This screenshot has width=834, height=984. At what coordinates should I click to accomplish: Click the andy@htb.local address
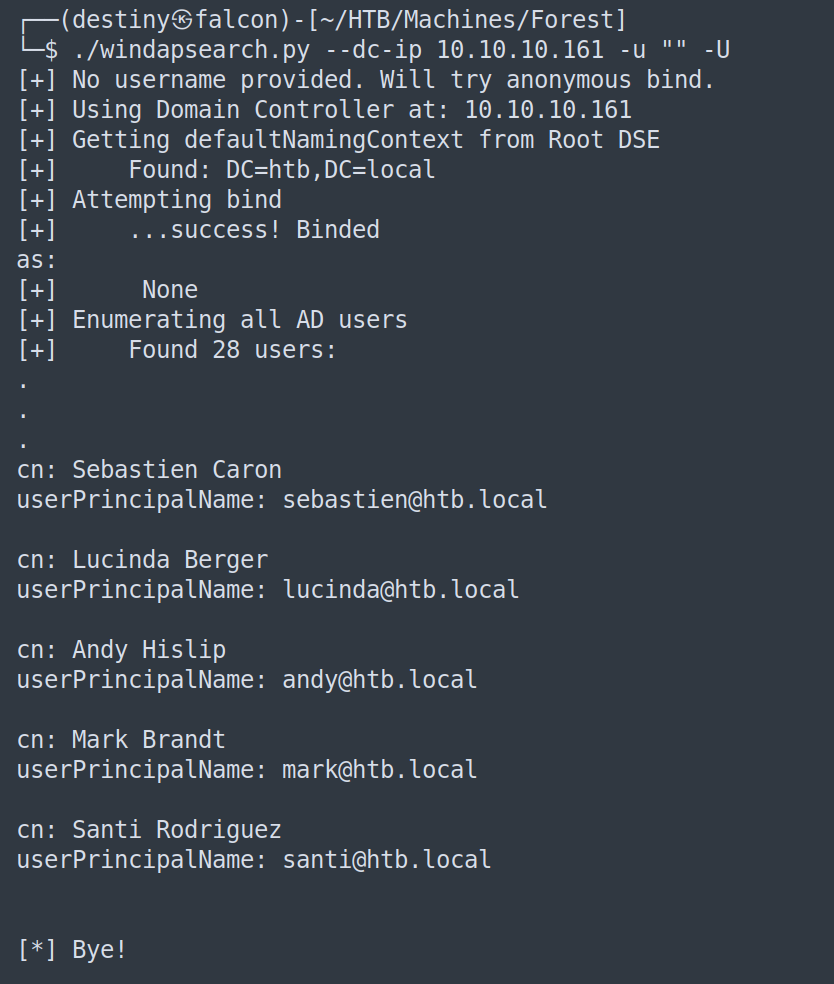tap(380, 680)
